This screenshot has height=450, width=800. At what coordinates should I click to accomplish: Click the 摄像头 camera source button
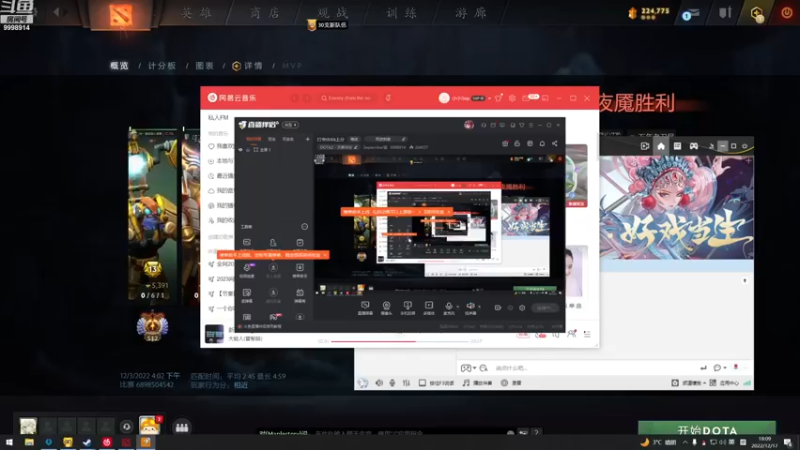point(386,308)
